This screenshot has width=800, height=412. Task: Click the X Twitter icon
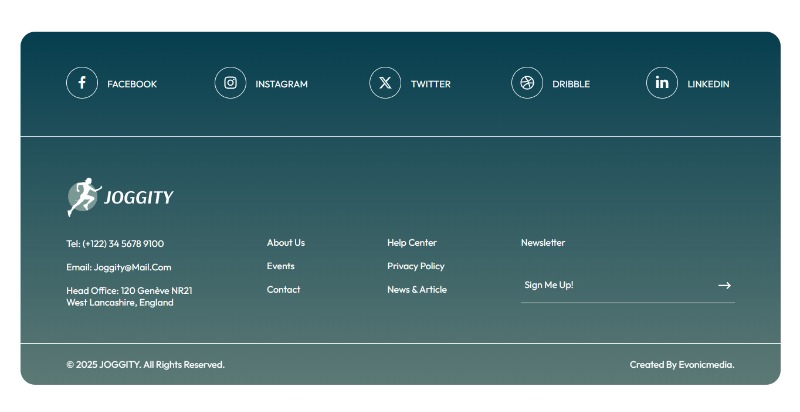(385, 83)
